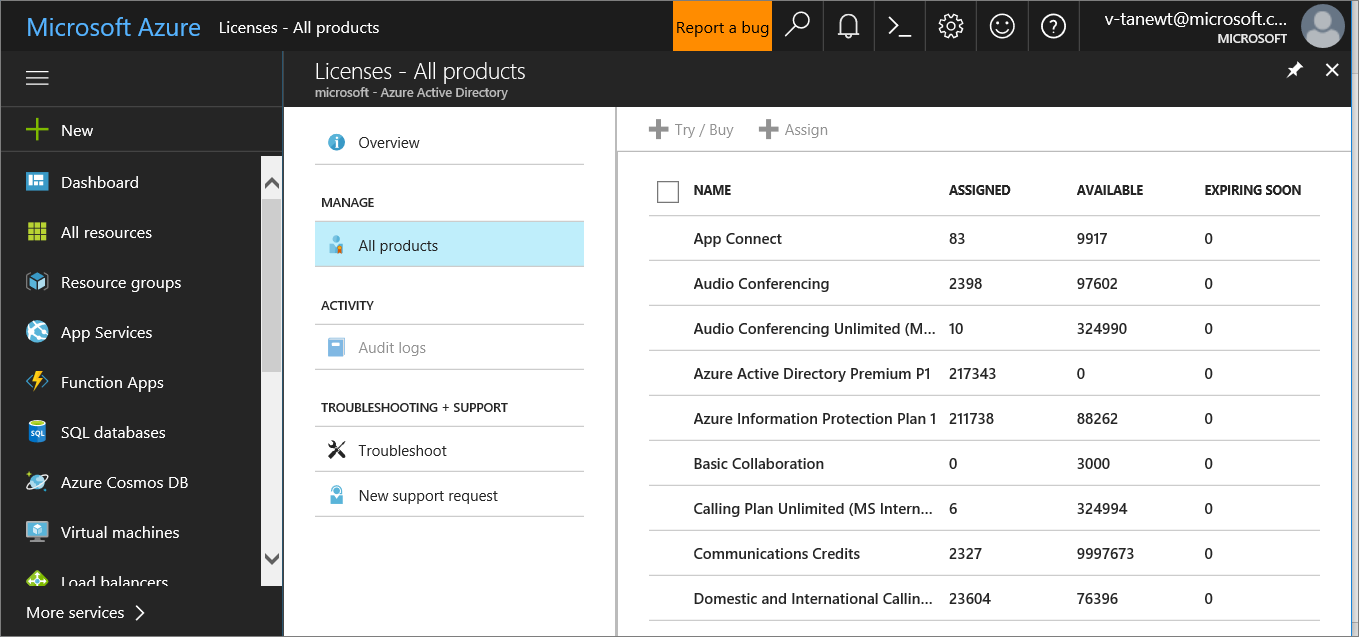Viewport: 1359px width, 637px height.
Task: Open the Overview menu item
Action: tap(389, 143)
